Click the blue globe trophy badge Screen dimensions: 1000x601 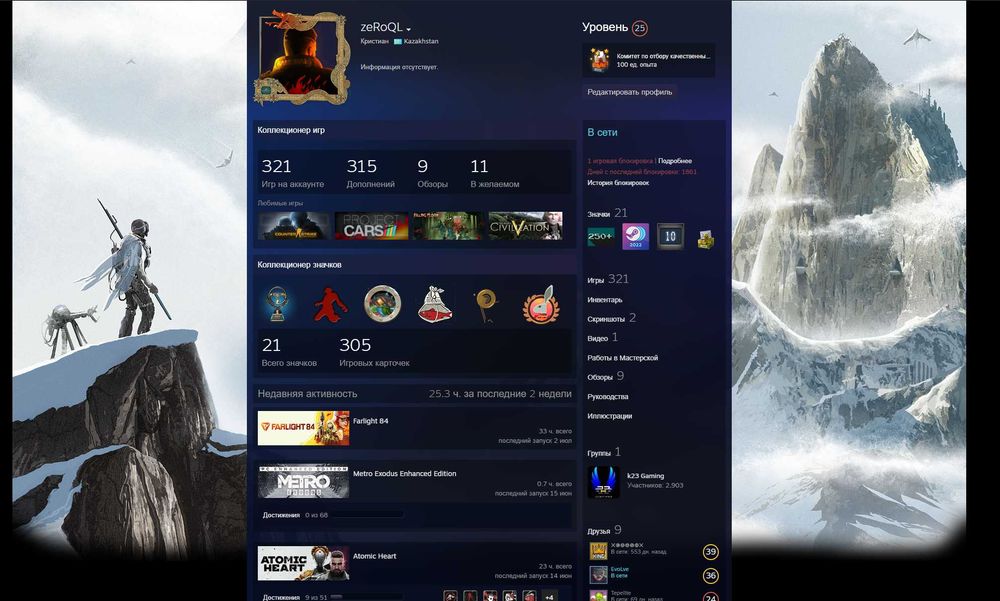[277, 304]
